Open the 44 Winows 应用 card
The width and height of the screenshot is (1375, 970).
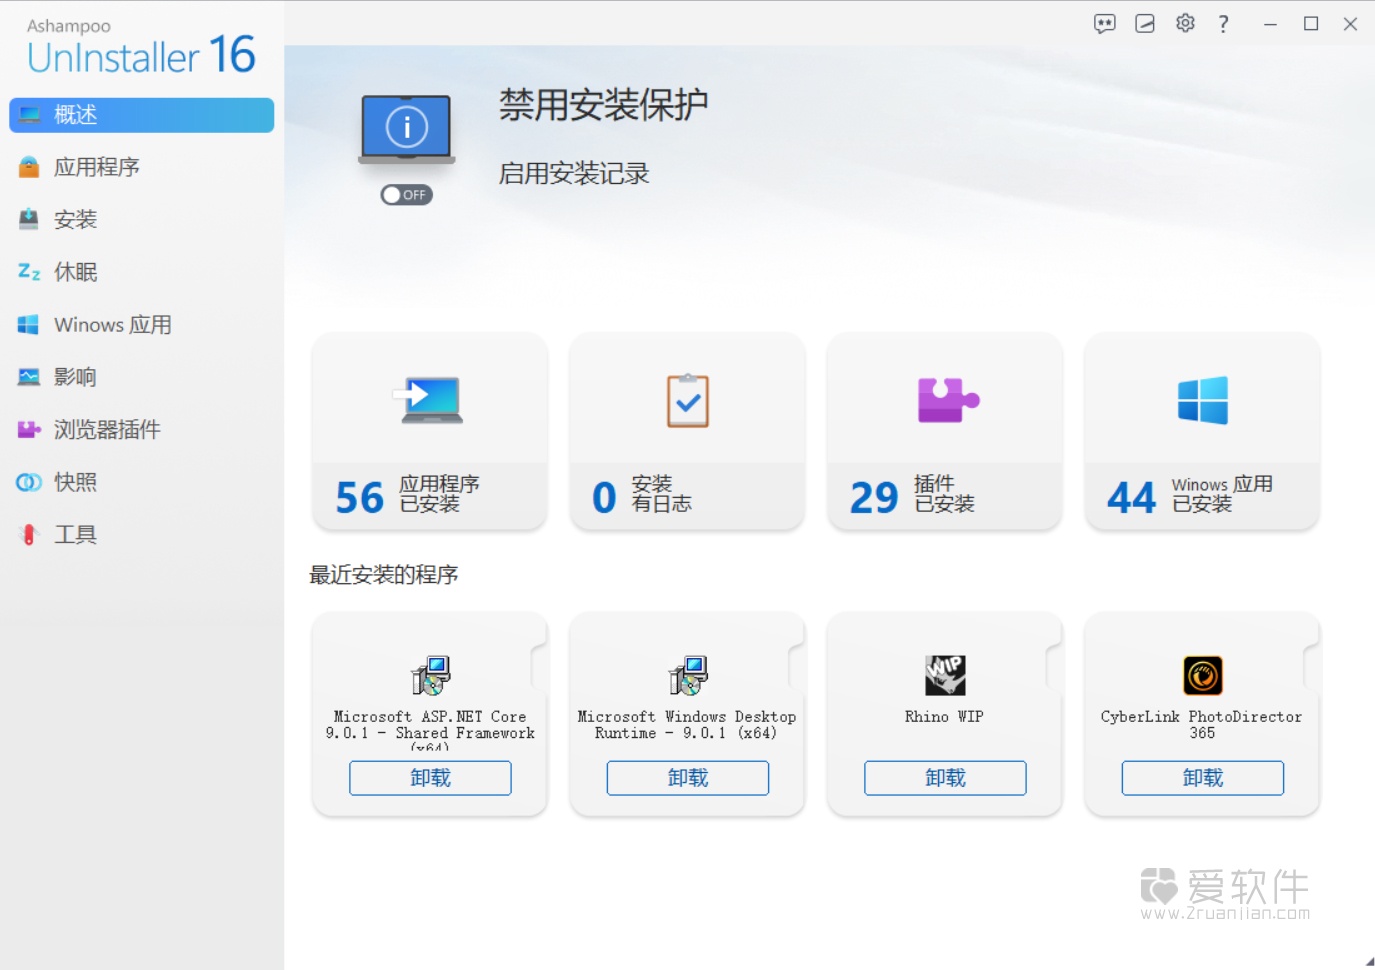tap(1201, 432)
